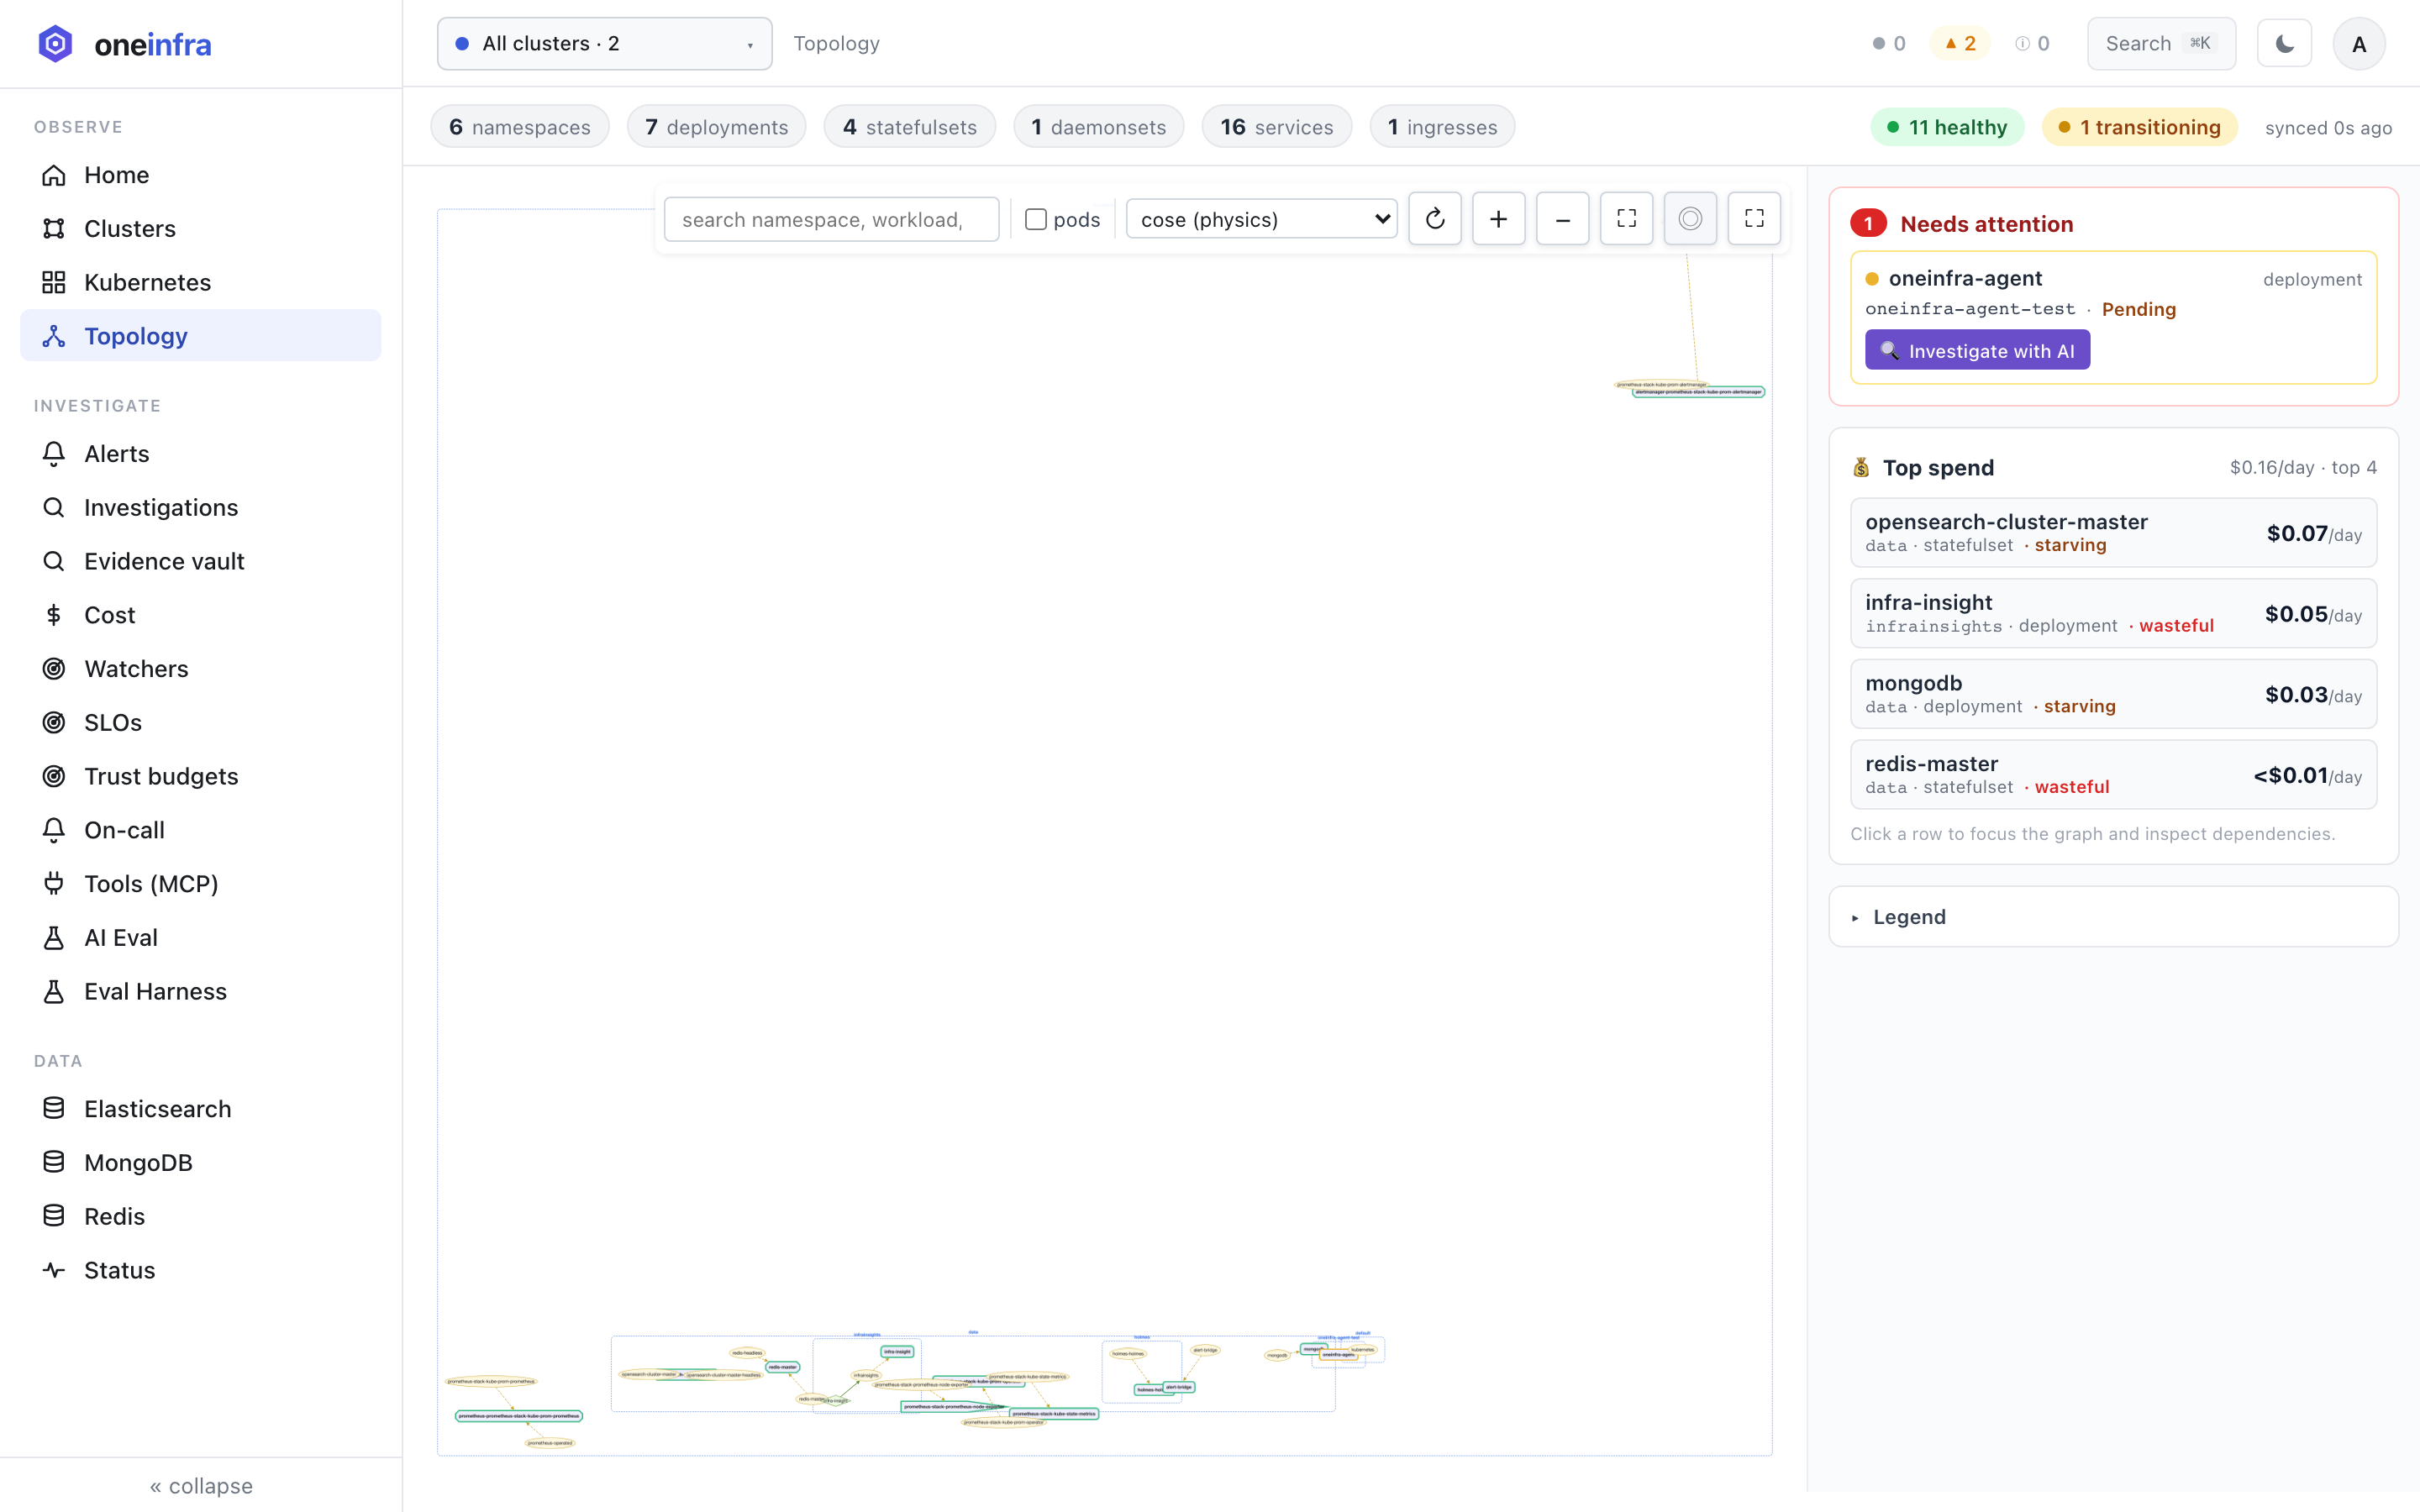Open the SLOs page
The height and width of the screenshot is (1512, 2420).
[200, 722]
